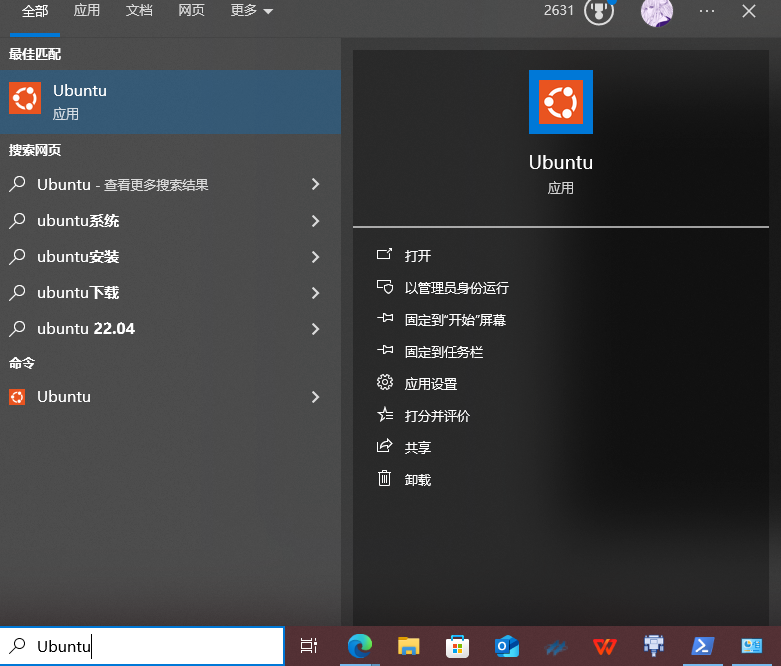This screenshot has height=666, width=781.
Task: Open File Explorer from the taskbar
Action: tap(408, 646)
